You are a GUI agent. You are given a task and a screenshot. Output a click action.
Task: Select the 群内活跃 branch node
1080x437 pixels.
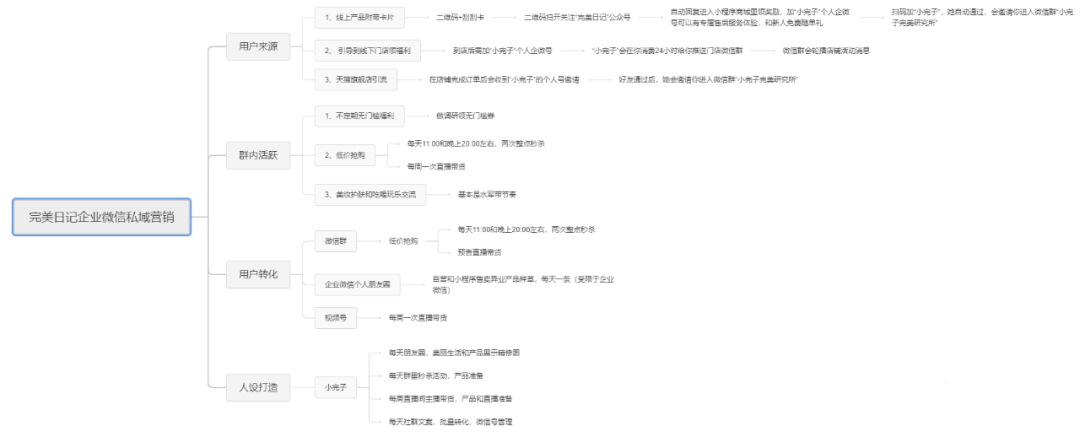tap(245, 155)
